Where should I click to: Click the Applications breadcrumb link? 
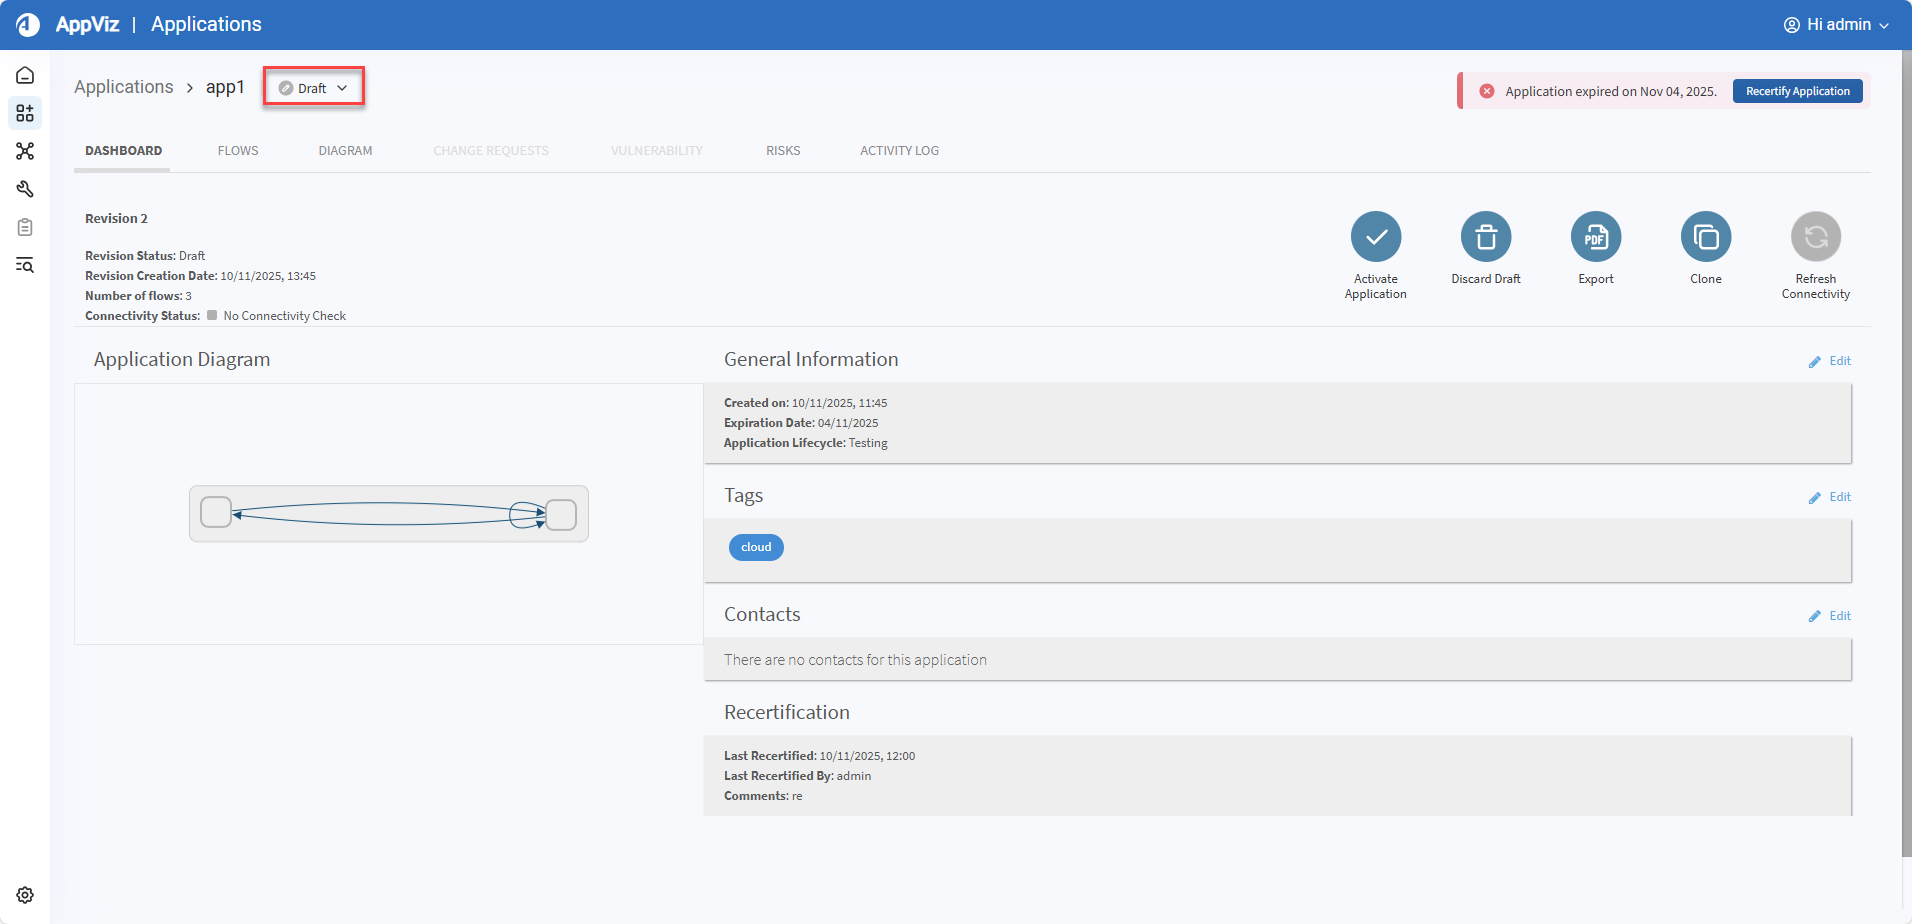click(x=124, y=87)
